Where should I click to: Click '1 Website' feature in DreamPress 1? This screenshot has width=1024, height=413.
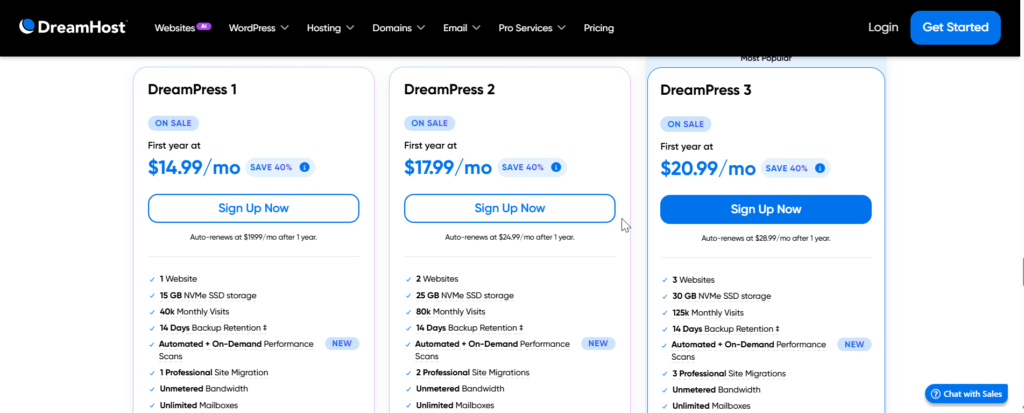pos(178,278)
